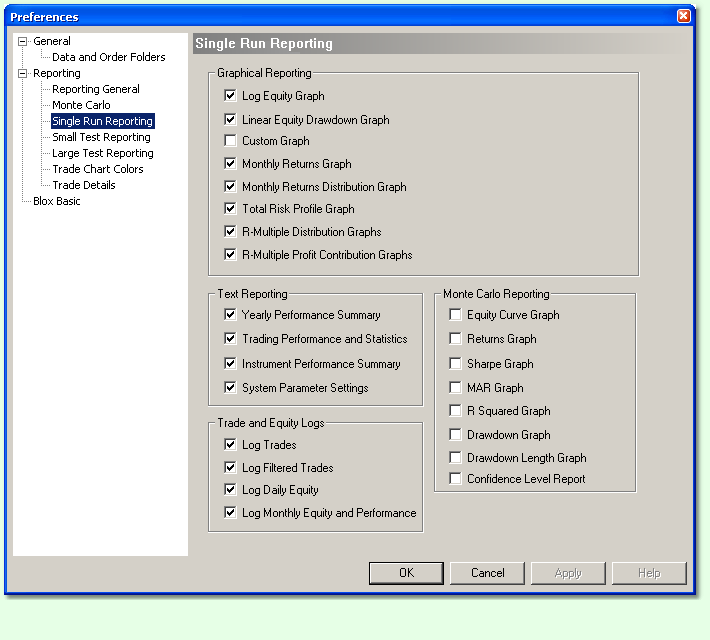The image size is (710, 640).
Task: Select Data and Order Folders
Action: point(109,57)
